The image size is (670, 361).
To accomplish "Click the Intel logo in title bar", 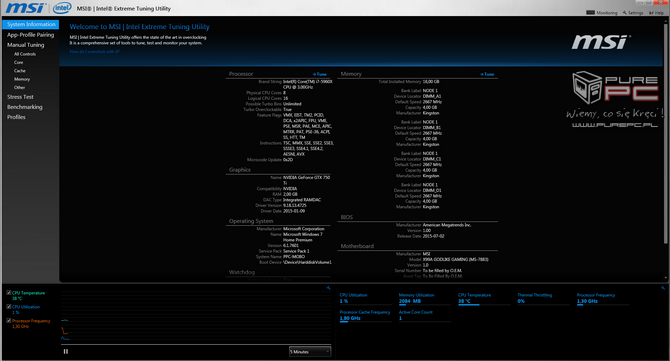I will tap(62, 8).
